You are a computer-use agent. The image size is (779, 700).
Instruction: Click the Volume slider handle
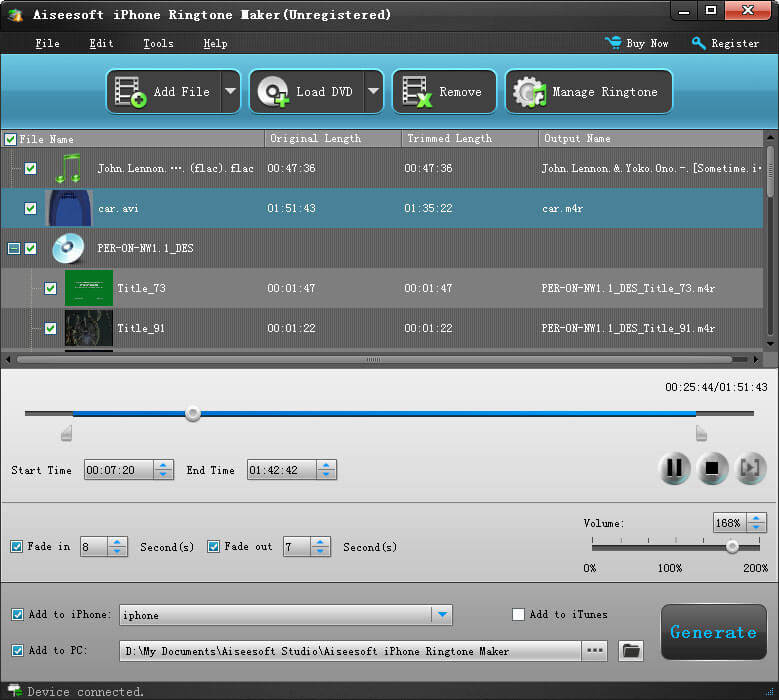pyautogui.click(x=732, y=546)
